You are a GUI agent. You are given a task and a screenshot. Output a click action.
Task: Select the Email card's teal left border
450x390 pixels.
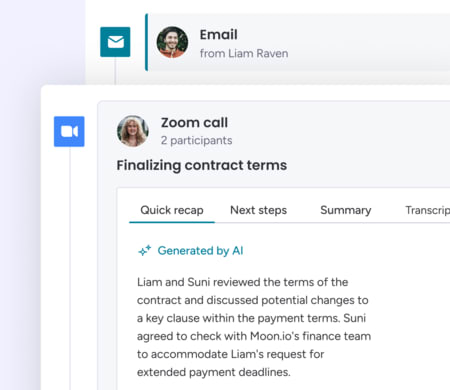pyautogui.click(x=146, y=42)
